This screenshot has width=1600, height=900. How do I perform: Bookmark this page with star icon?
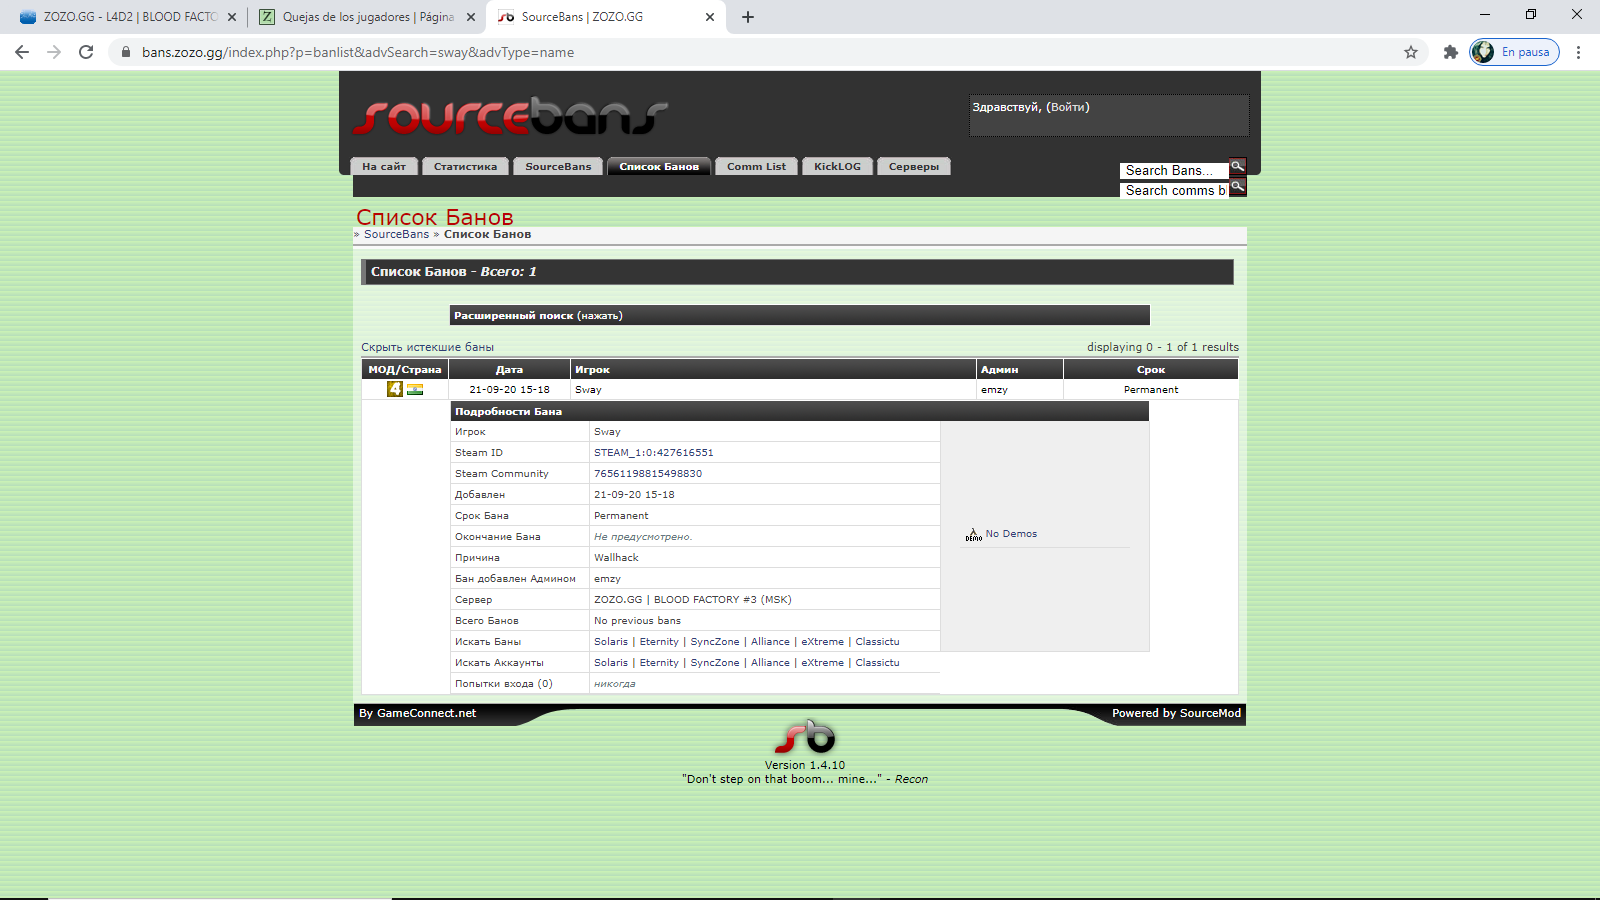pyautogui.click(x=1411, y=52)
